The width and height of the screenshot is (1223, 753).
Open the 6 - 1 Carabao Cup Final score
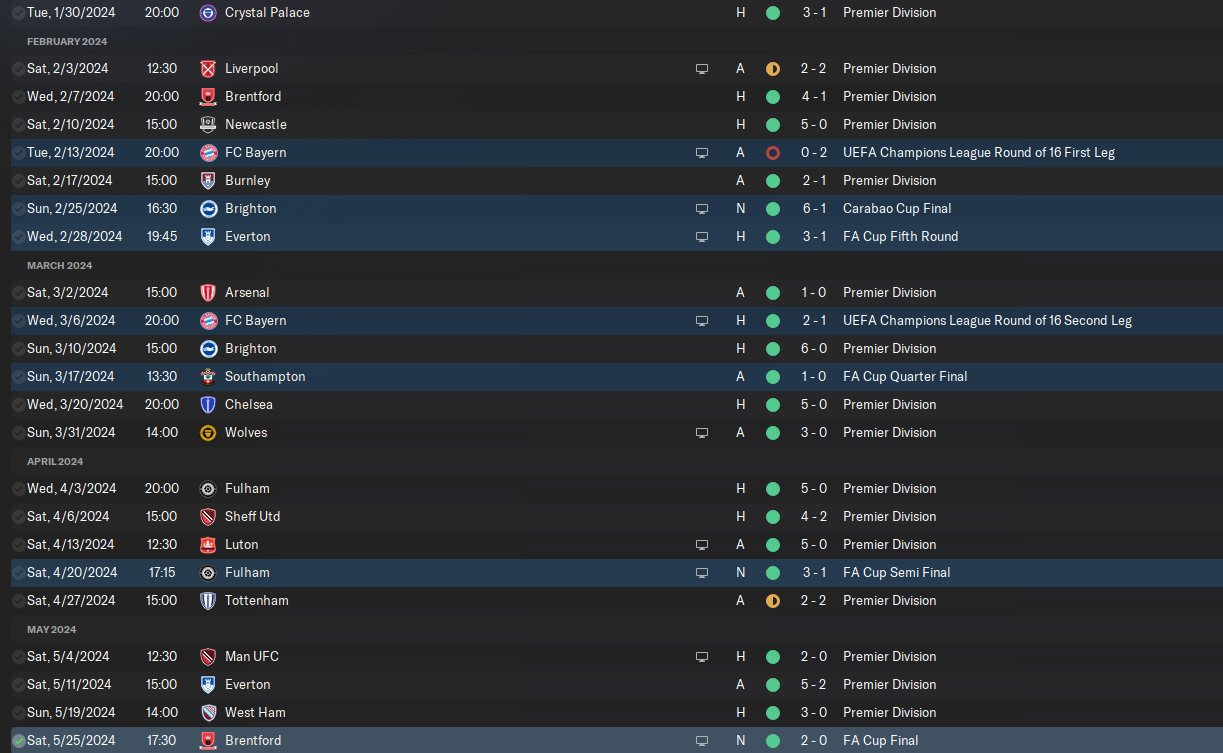coord(812,209)
